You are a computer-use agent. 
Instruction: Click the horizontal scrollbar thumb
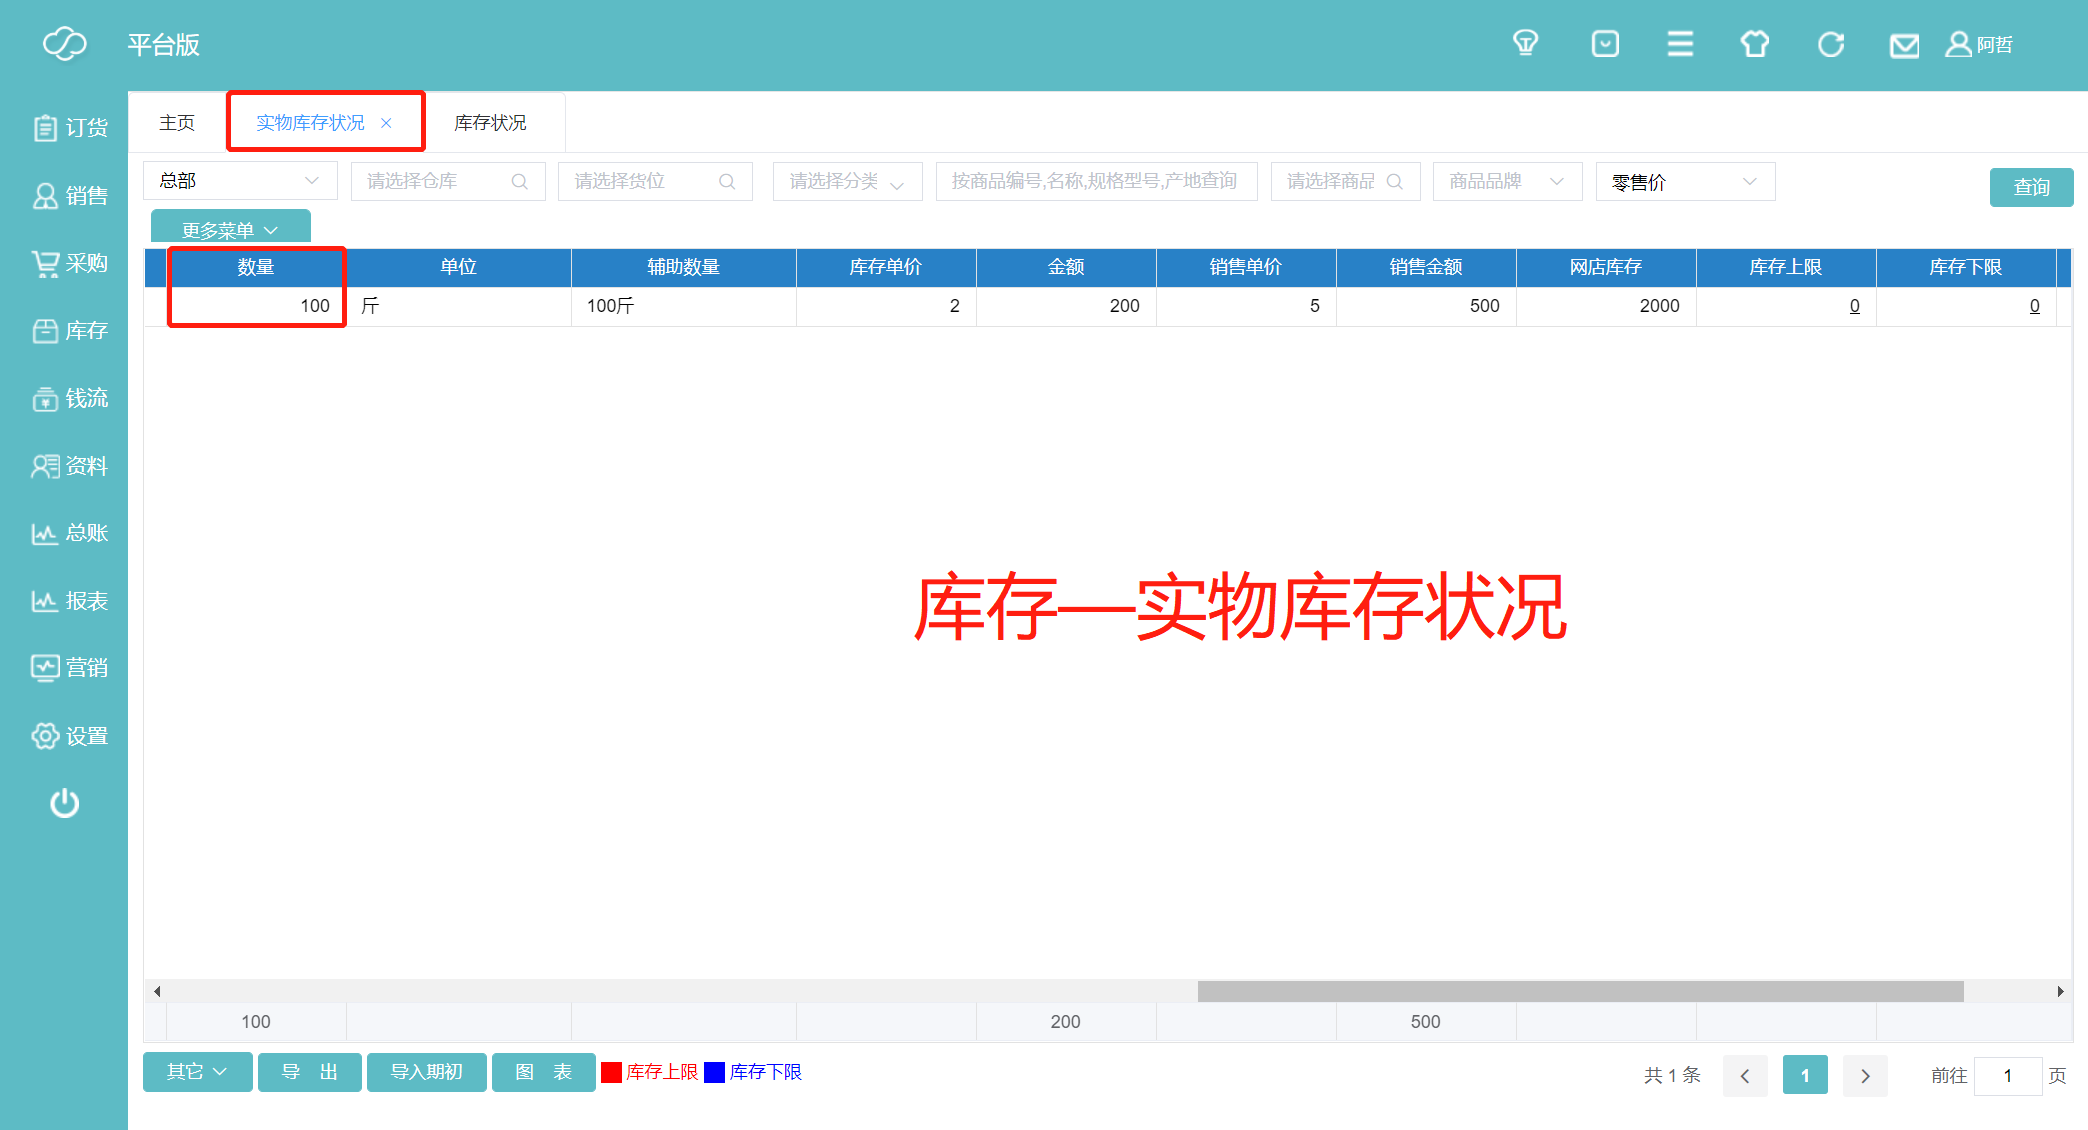1580,991
